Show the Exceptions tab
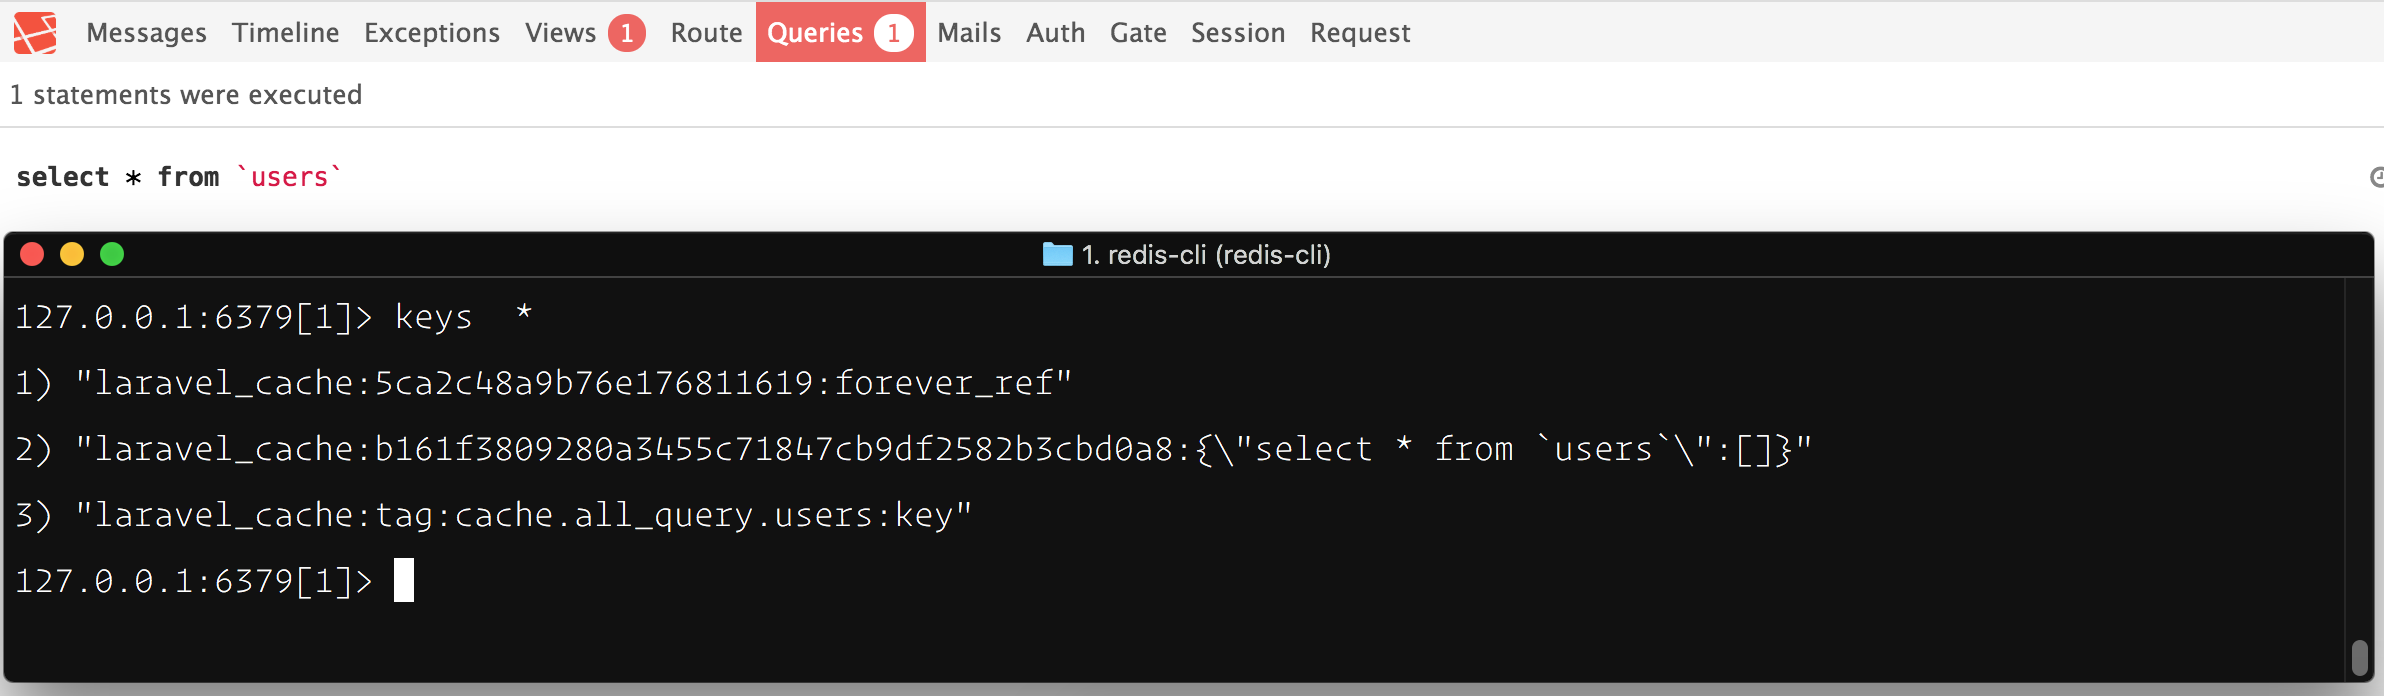This screenshot has width=2384, height=696. (x=431, y=33)
